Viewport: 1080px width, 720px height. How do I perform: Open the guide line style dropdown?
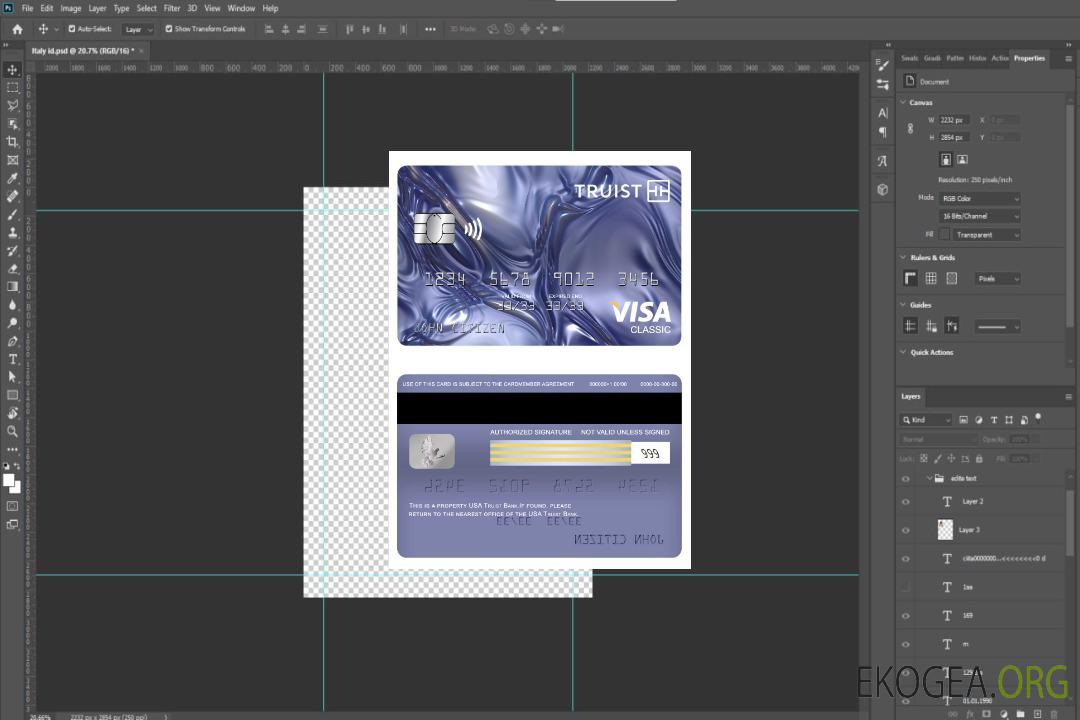coord(997,327)
